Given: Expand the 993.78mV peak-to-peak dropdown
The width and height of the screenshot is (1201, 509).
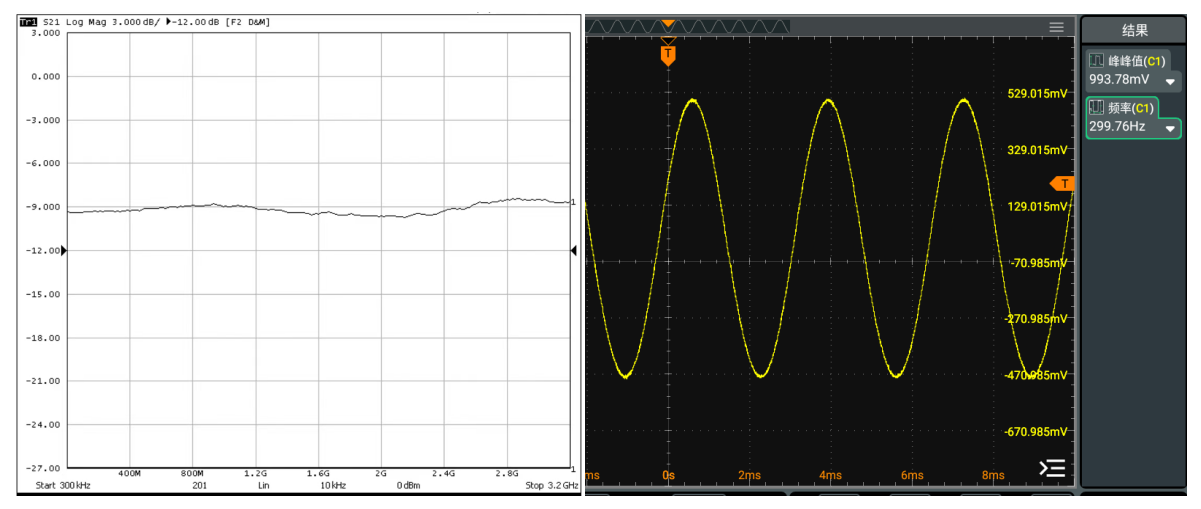Looking at the screenshot, I should click(x=1169, y=82).
